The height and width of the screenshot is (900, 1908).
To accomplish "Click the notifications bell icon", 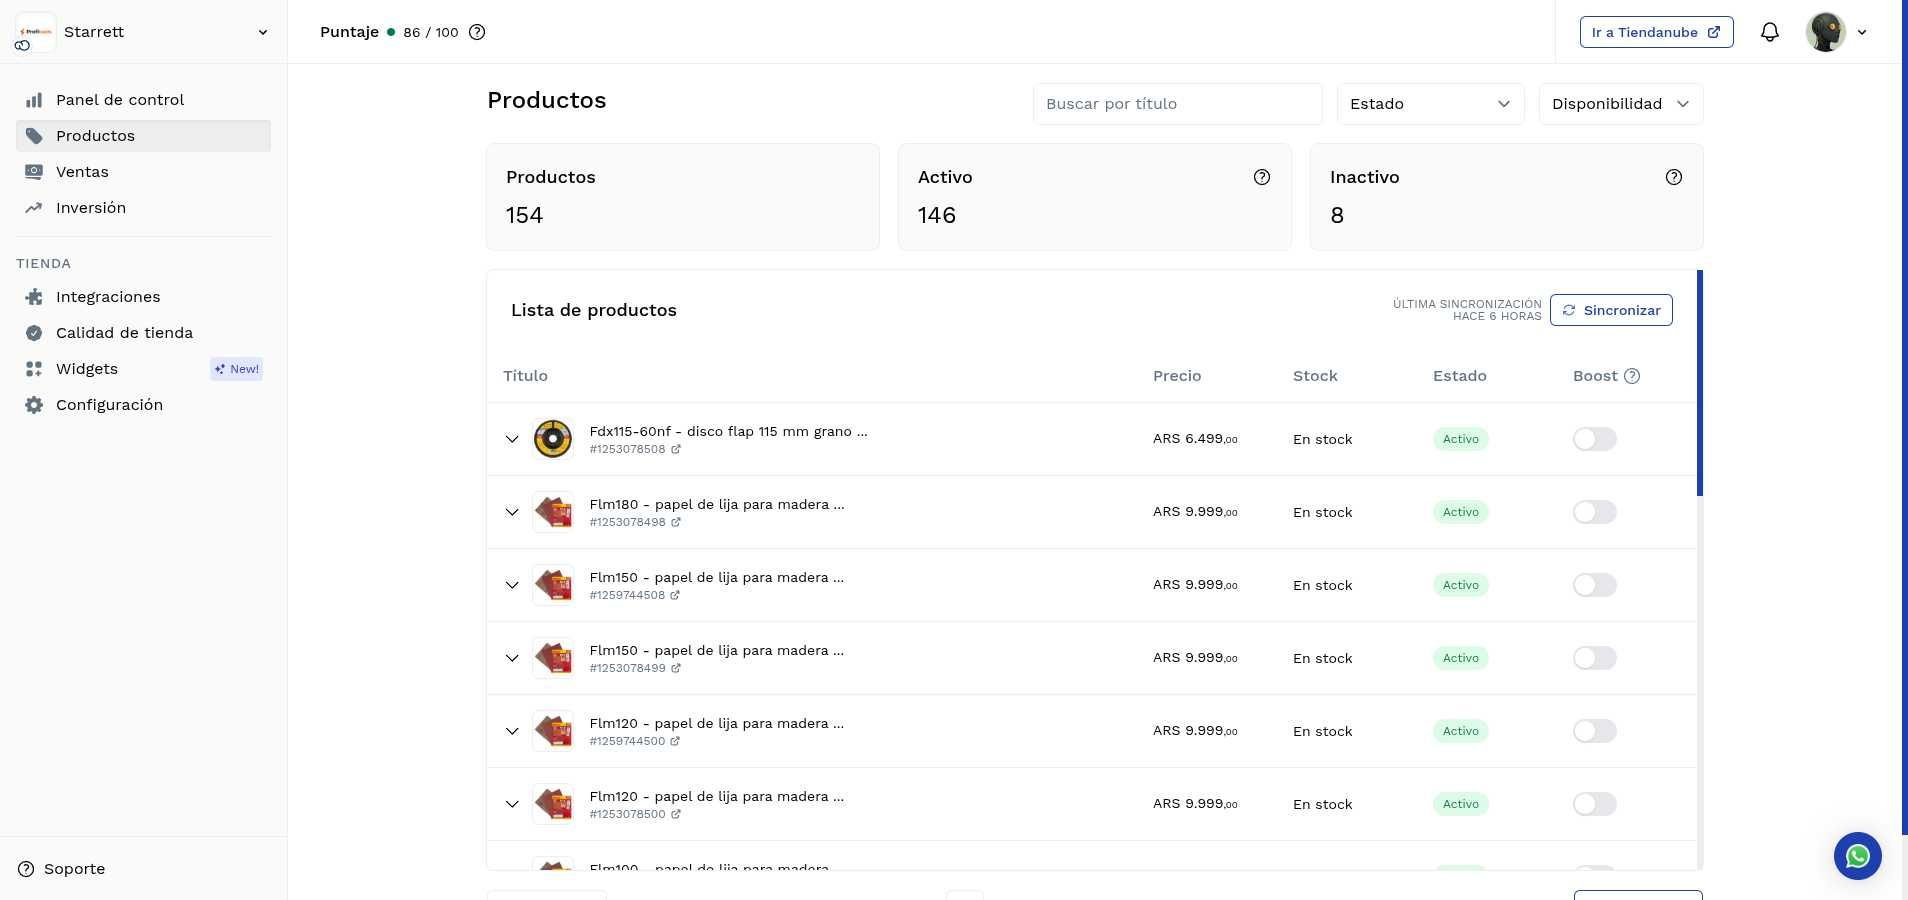I will (1769, 32).
